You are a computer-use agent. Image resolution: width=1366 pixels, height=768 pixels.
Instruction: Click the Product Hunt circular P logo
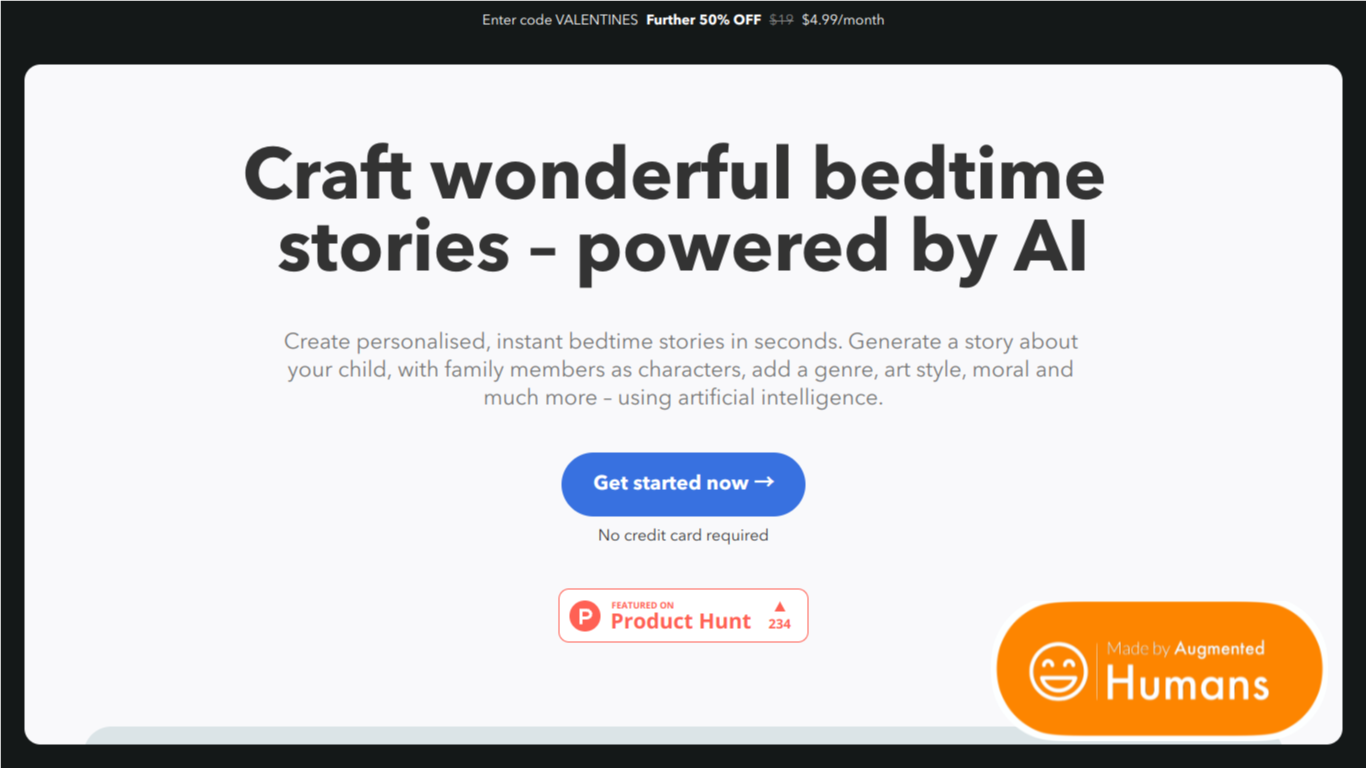585,615
